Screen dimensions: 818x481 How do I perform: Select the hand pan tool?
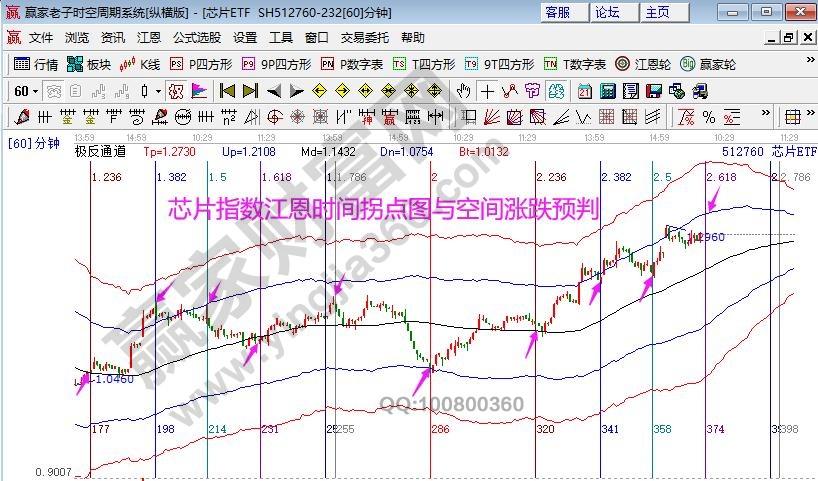click(463, 91)
